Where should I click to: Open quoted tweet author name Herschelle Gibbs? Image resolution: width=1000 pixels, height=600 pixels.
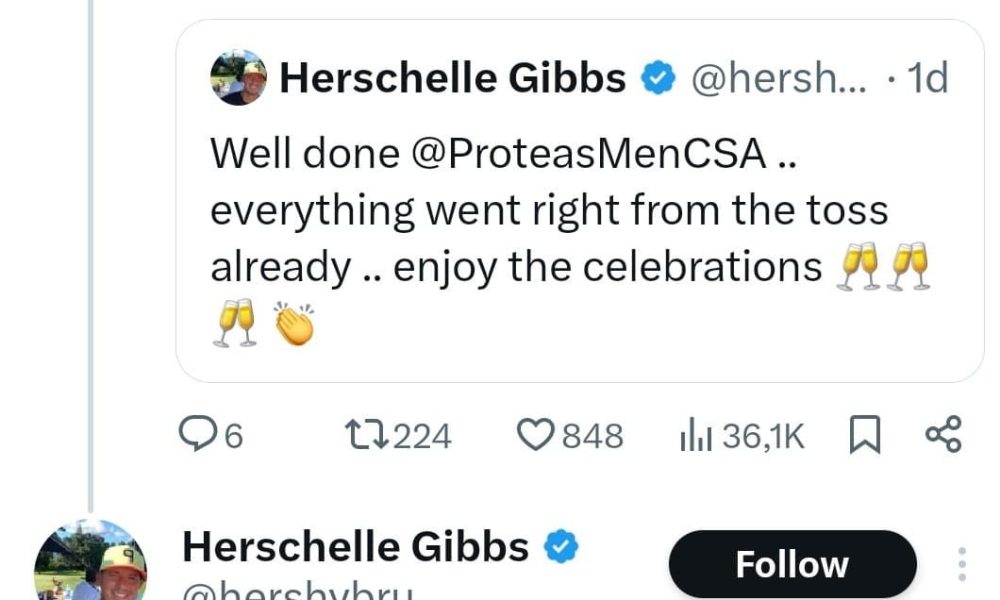453,78
